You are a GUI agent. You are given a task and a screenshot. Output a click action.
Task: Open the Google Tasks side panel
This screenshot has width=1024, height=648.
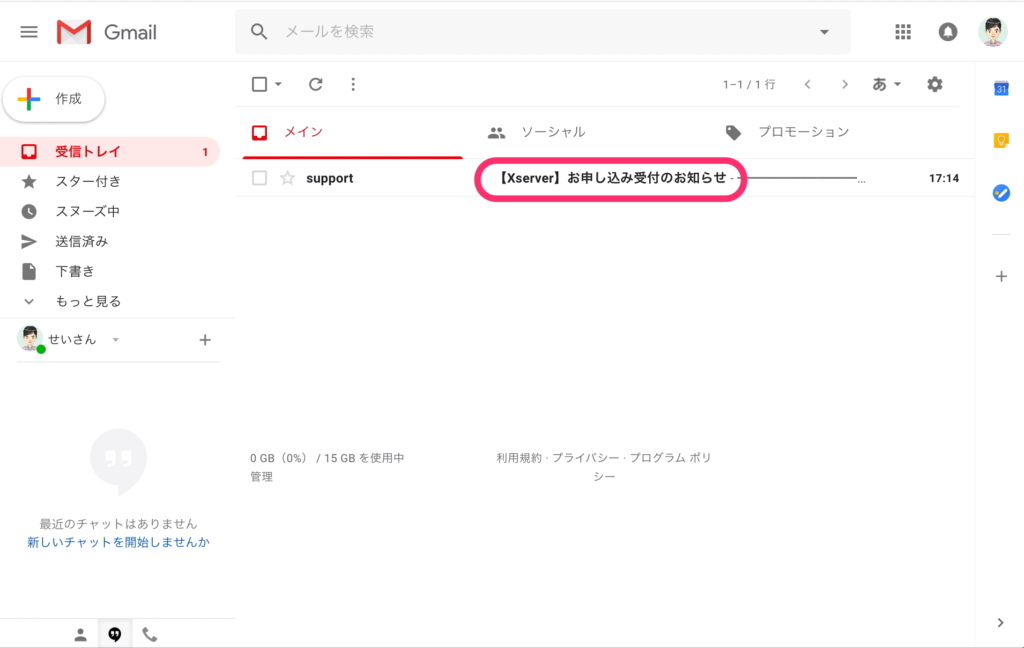point(1001,193)
